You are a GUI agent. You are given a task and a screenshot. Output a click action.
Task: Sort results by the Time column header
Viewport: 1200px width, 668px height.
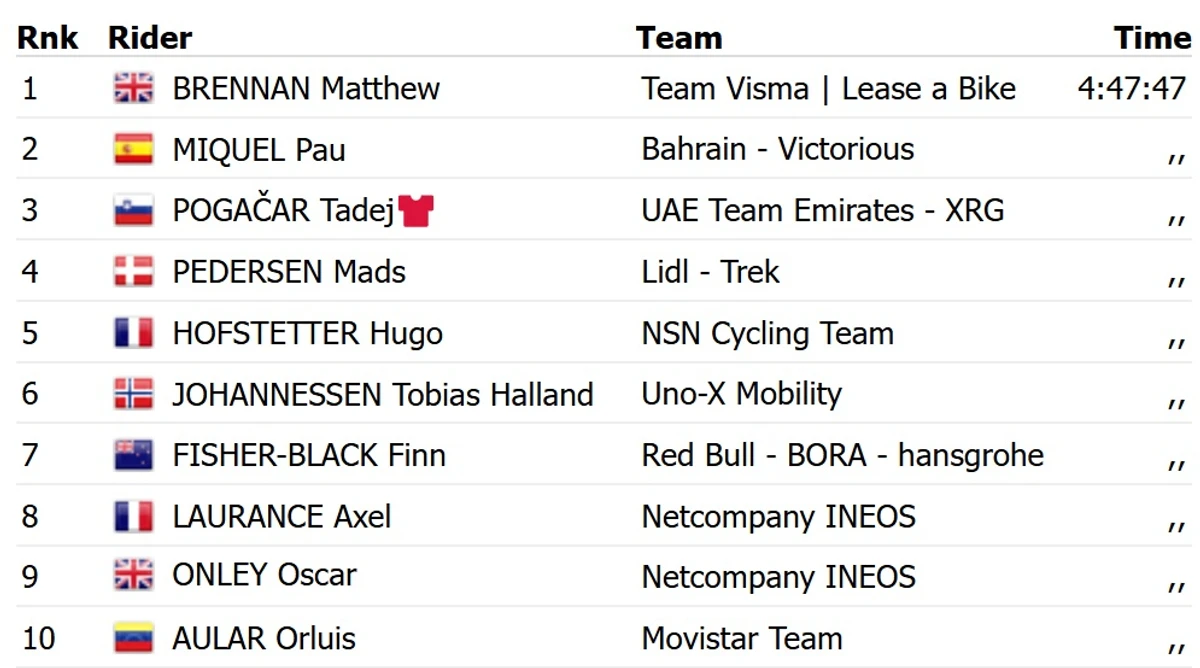click(1152, 38)
